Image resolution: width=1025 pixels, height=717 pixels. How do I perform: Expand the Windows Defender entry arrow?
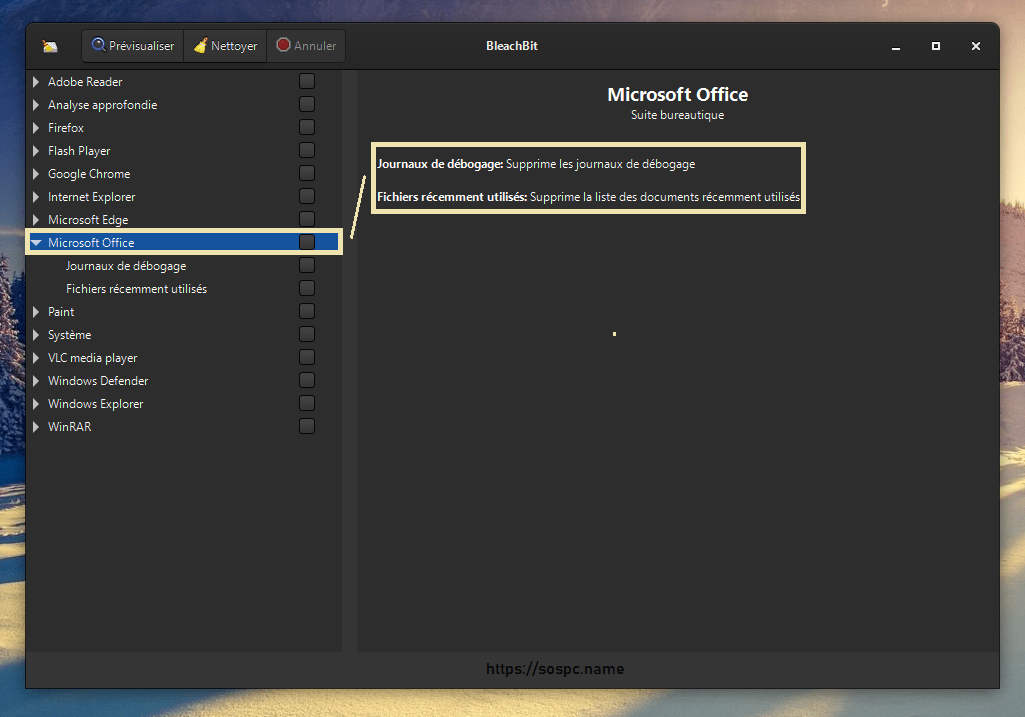[x=36, y=381]
